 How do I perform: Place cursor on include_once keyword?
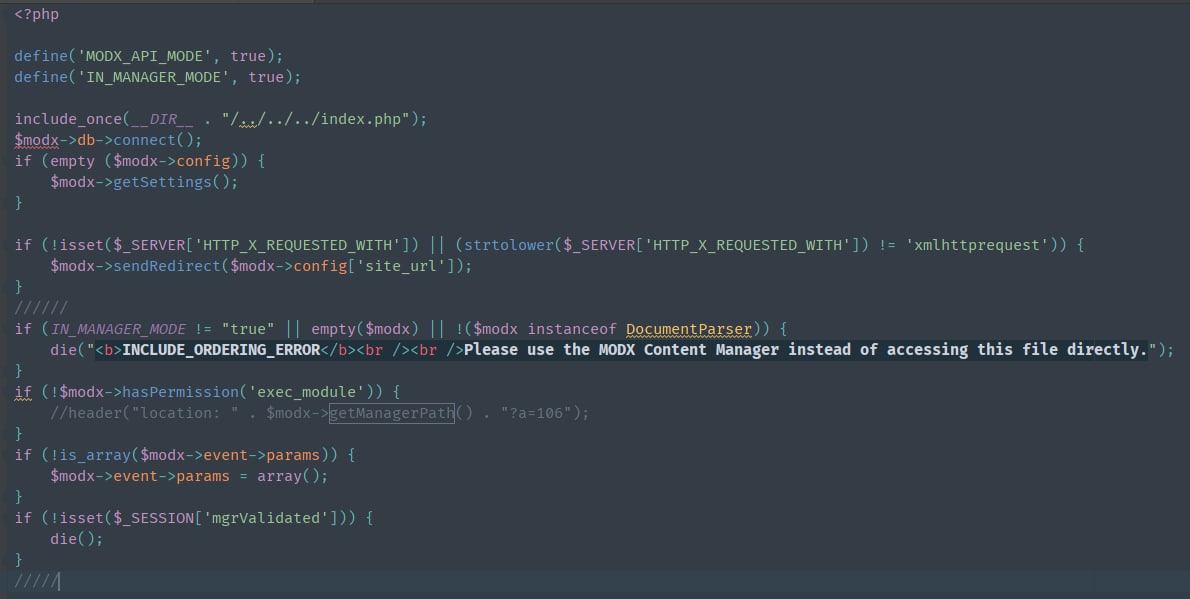[68, 119]
